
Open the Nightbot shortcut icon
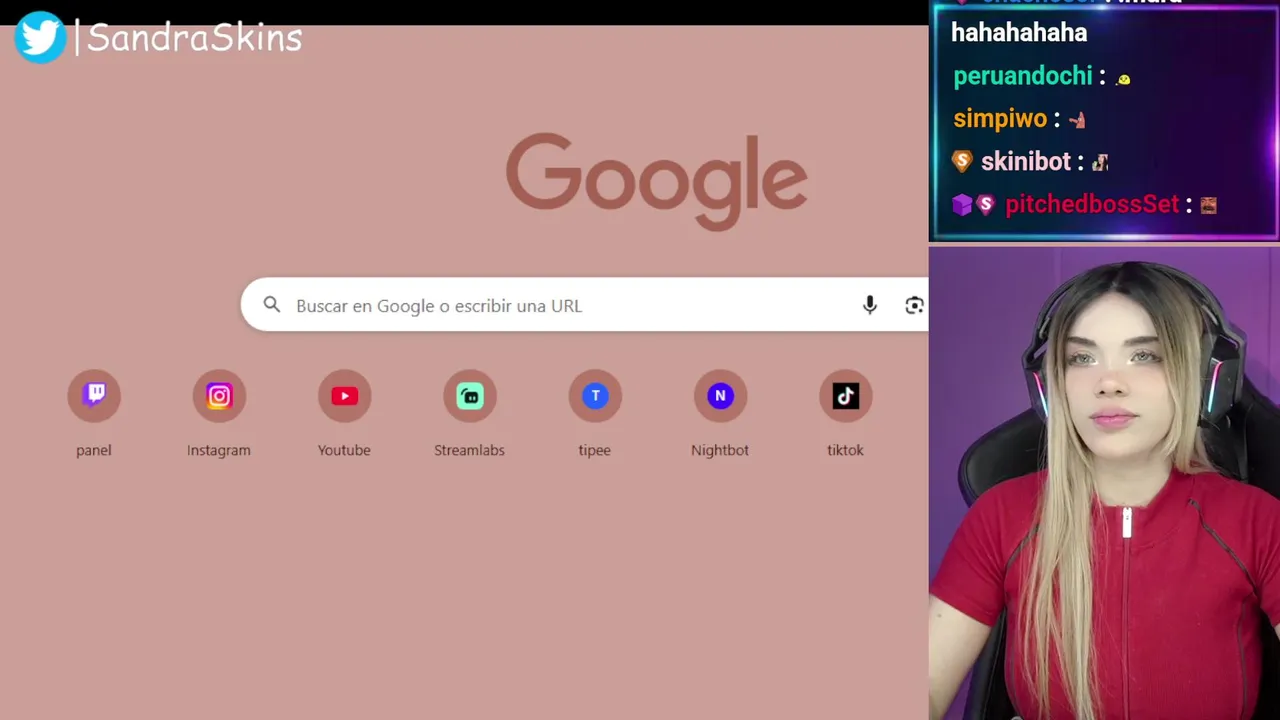(x=720, y=396)
